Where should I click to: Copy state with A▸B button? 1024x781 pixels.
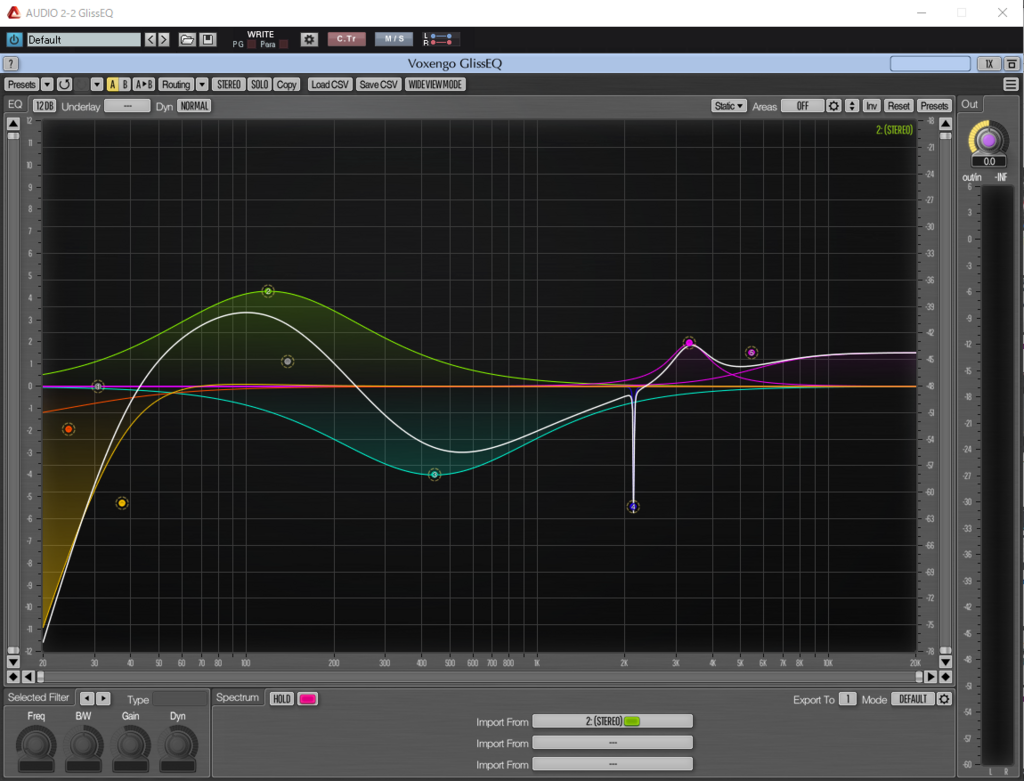144,84
